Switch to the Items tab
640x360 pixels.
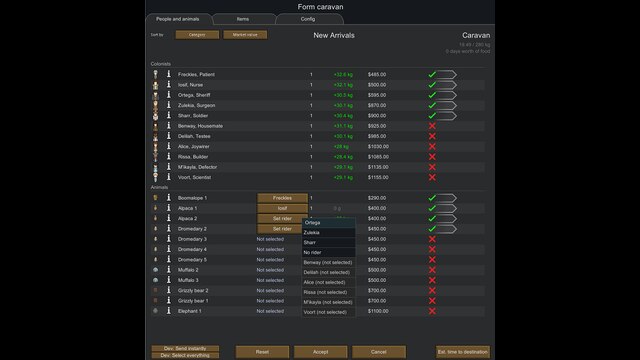click(243, 19)
